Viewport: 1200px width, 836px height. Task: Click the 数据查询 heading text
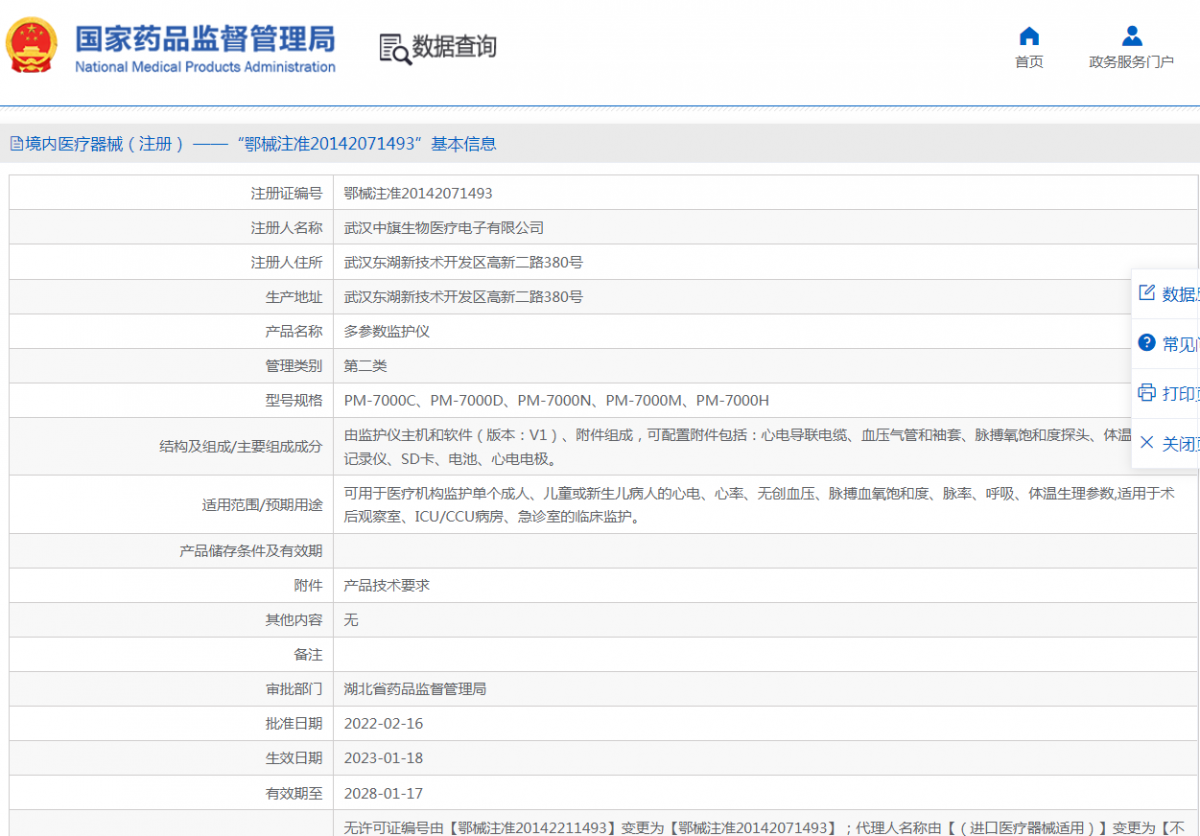tap(455, 47)
